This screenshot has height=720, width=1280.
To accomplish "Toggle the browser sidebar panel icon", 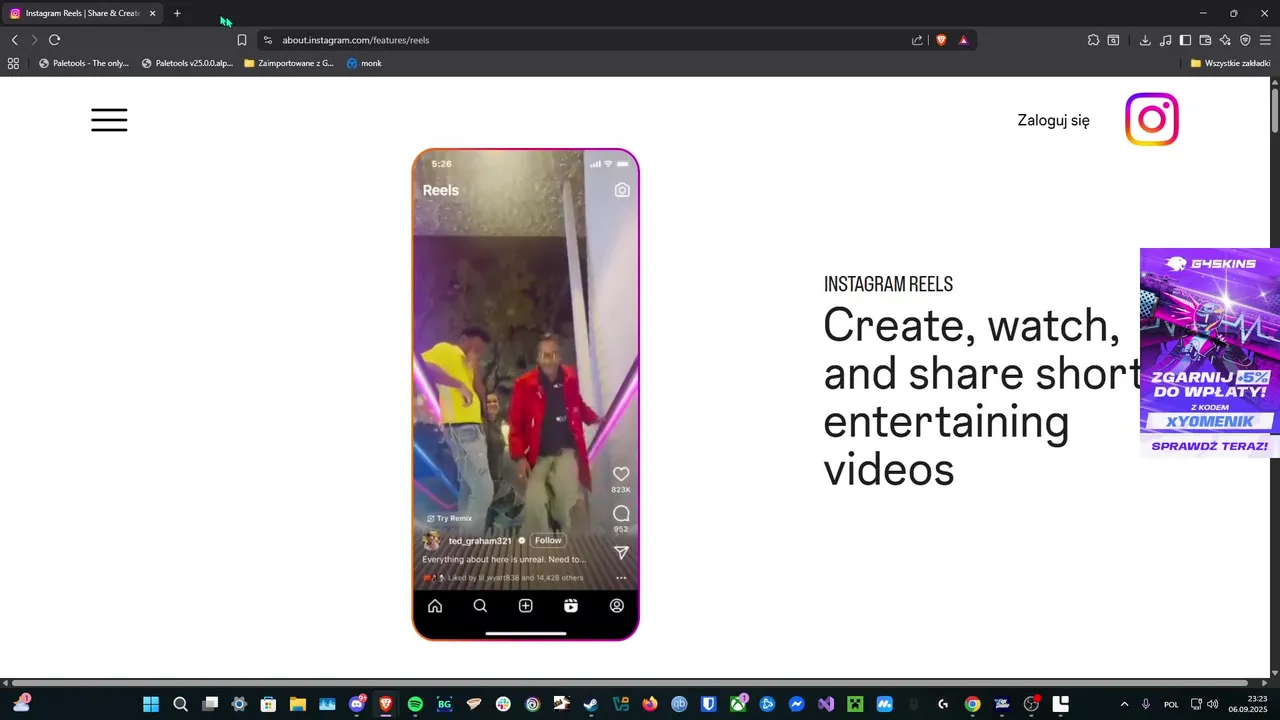I will pos(1185,40).
